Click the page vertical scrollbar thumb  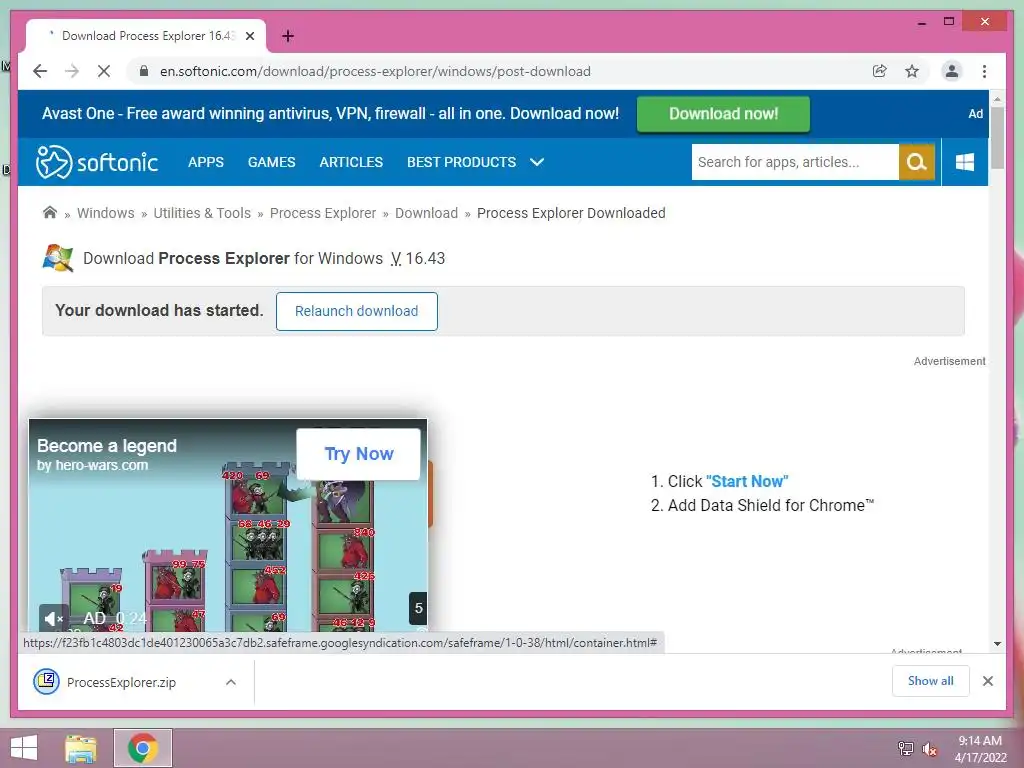click(x=997, y=138)
